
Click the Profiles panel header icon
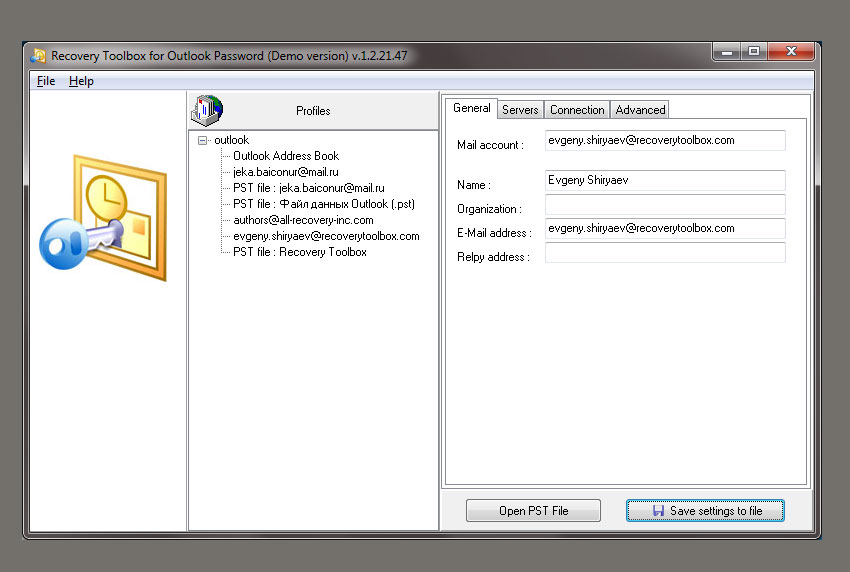point(207,110)
